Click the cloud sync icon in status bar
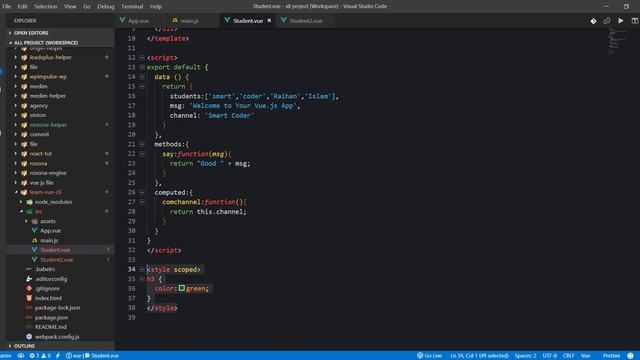 pos(21,356)
